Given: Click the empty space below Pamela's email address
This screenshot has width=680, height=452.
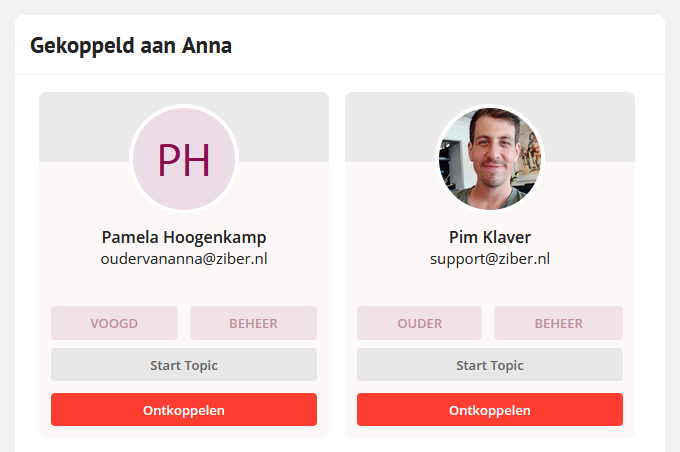Looking at the screenshot, I should click(x=184, y=286).
